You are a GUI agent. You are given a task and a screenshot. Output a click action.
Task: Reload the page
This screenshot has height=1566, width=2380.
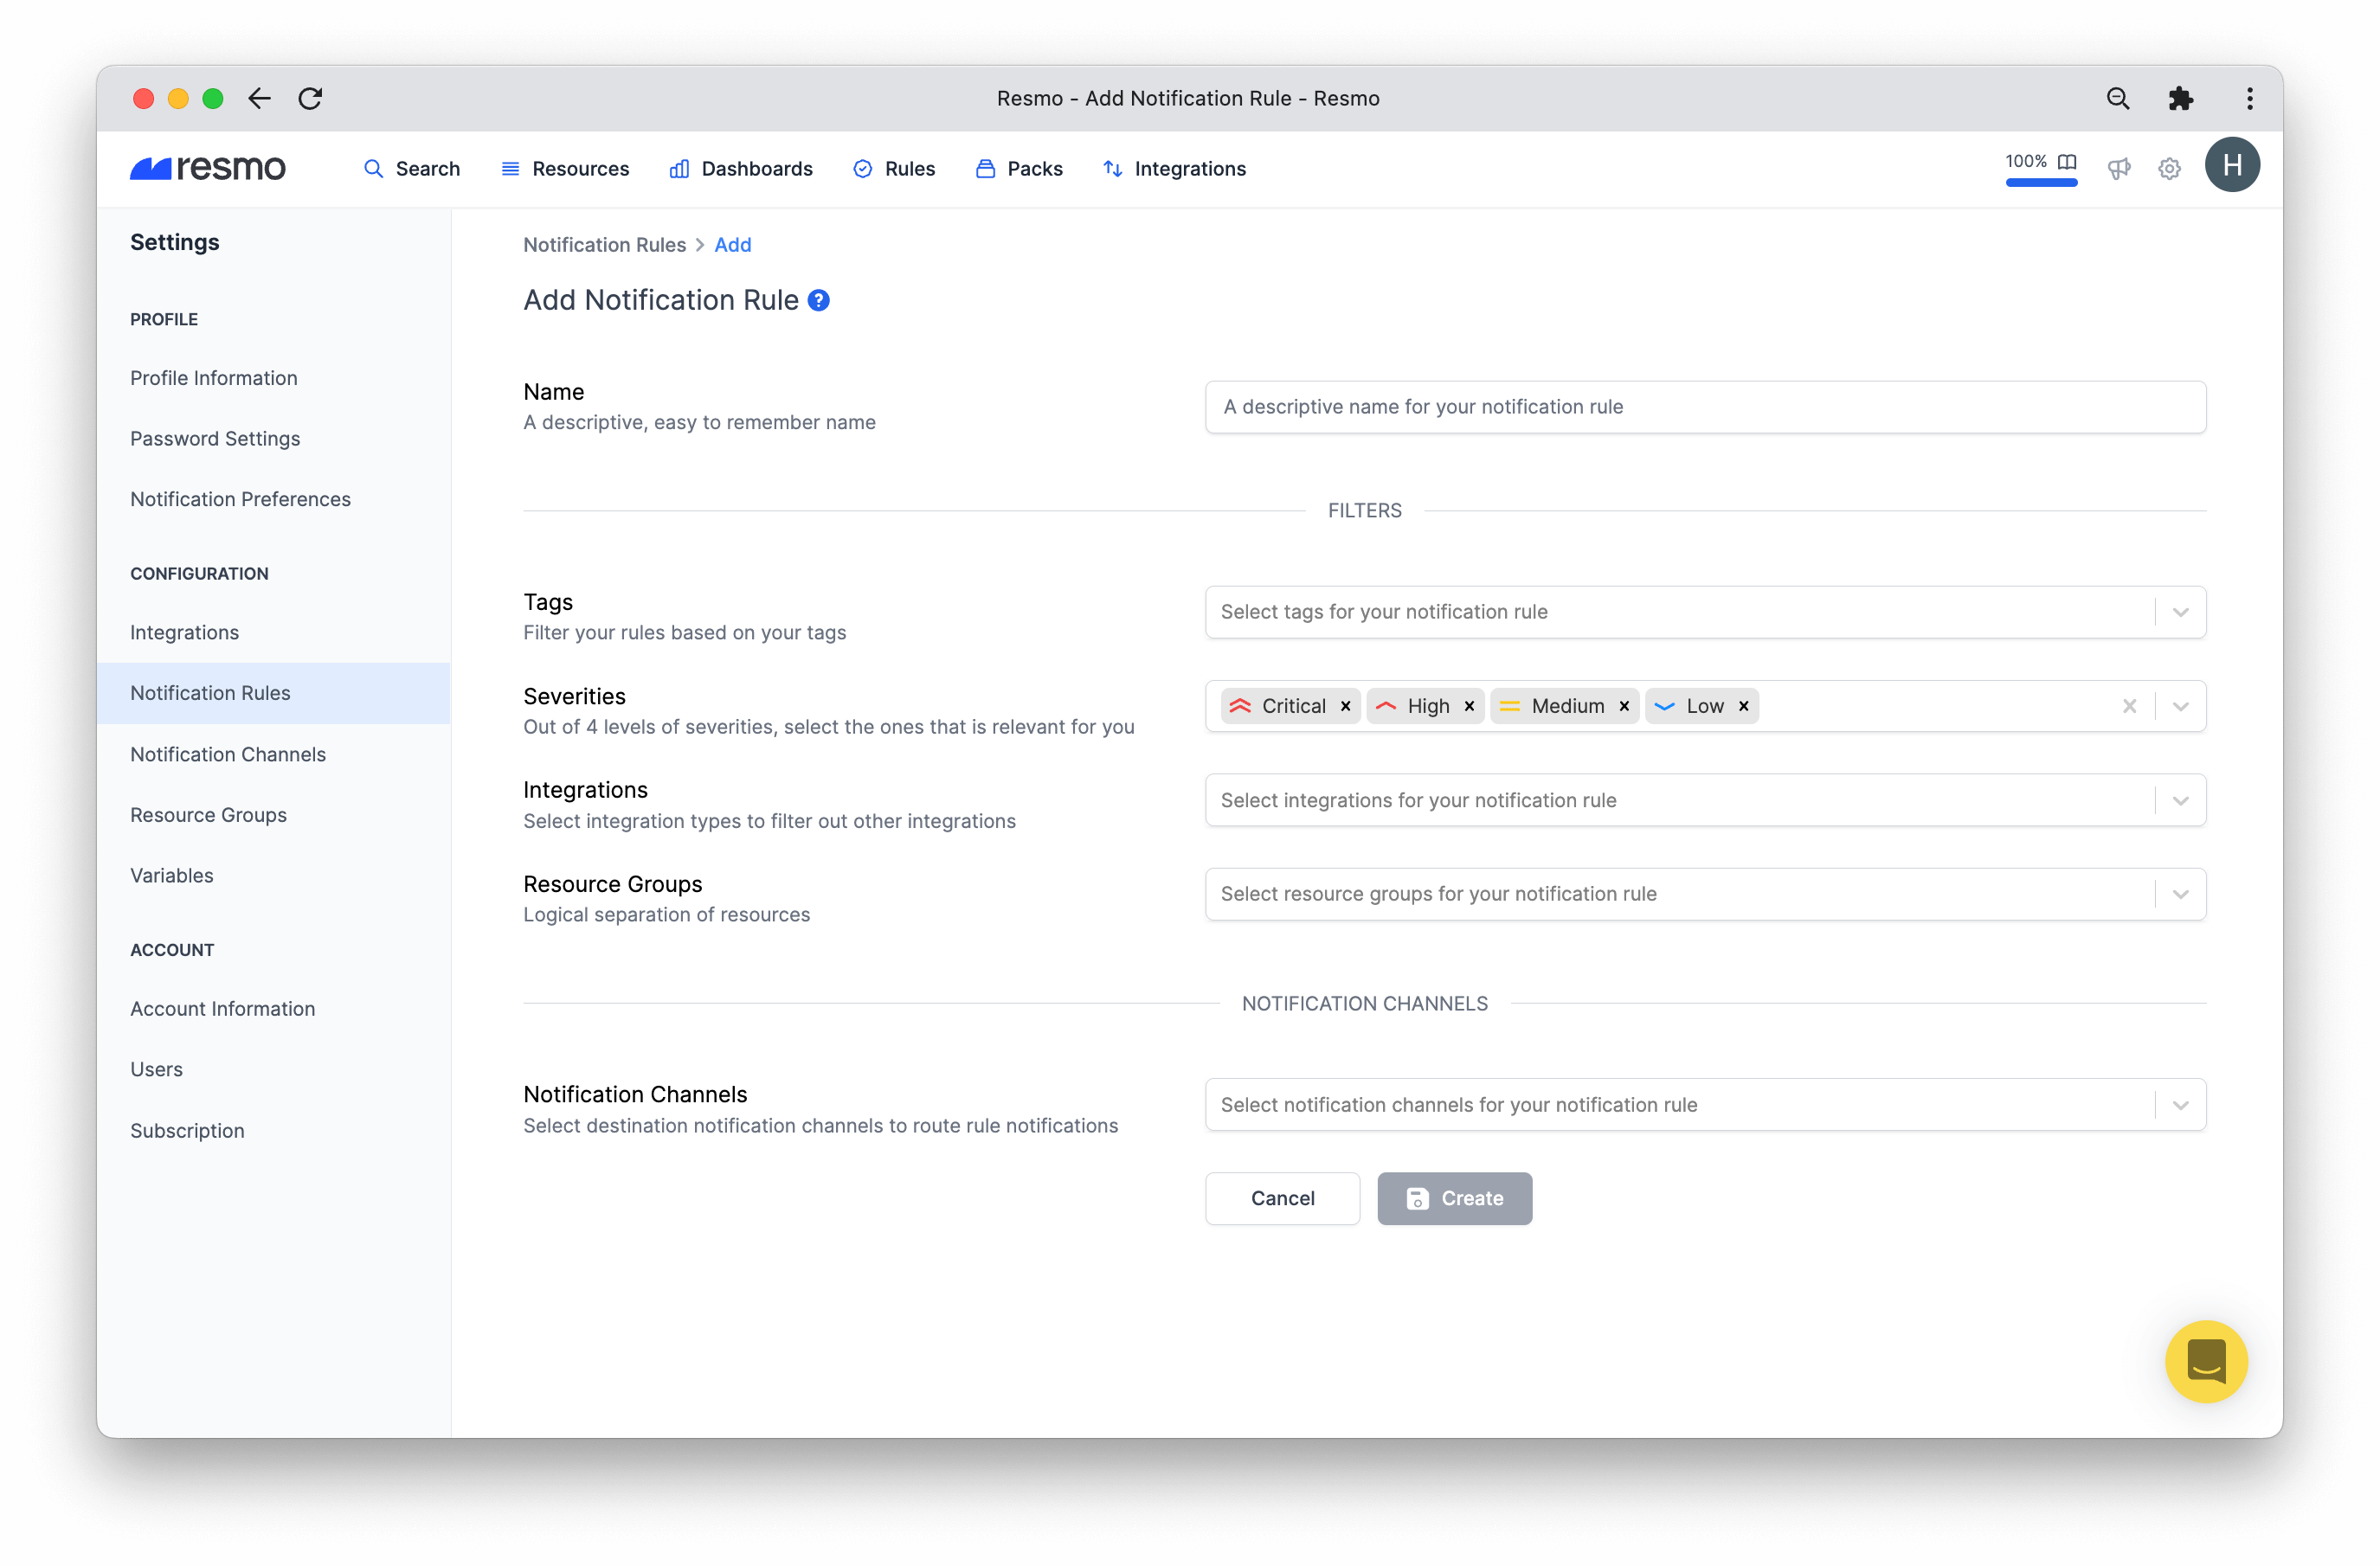(x=310, y=98)
